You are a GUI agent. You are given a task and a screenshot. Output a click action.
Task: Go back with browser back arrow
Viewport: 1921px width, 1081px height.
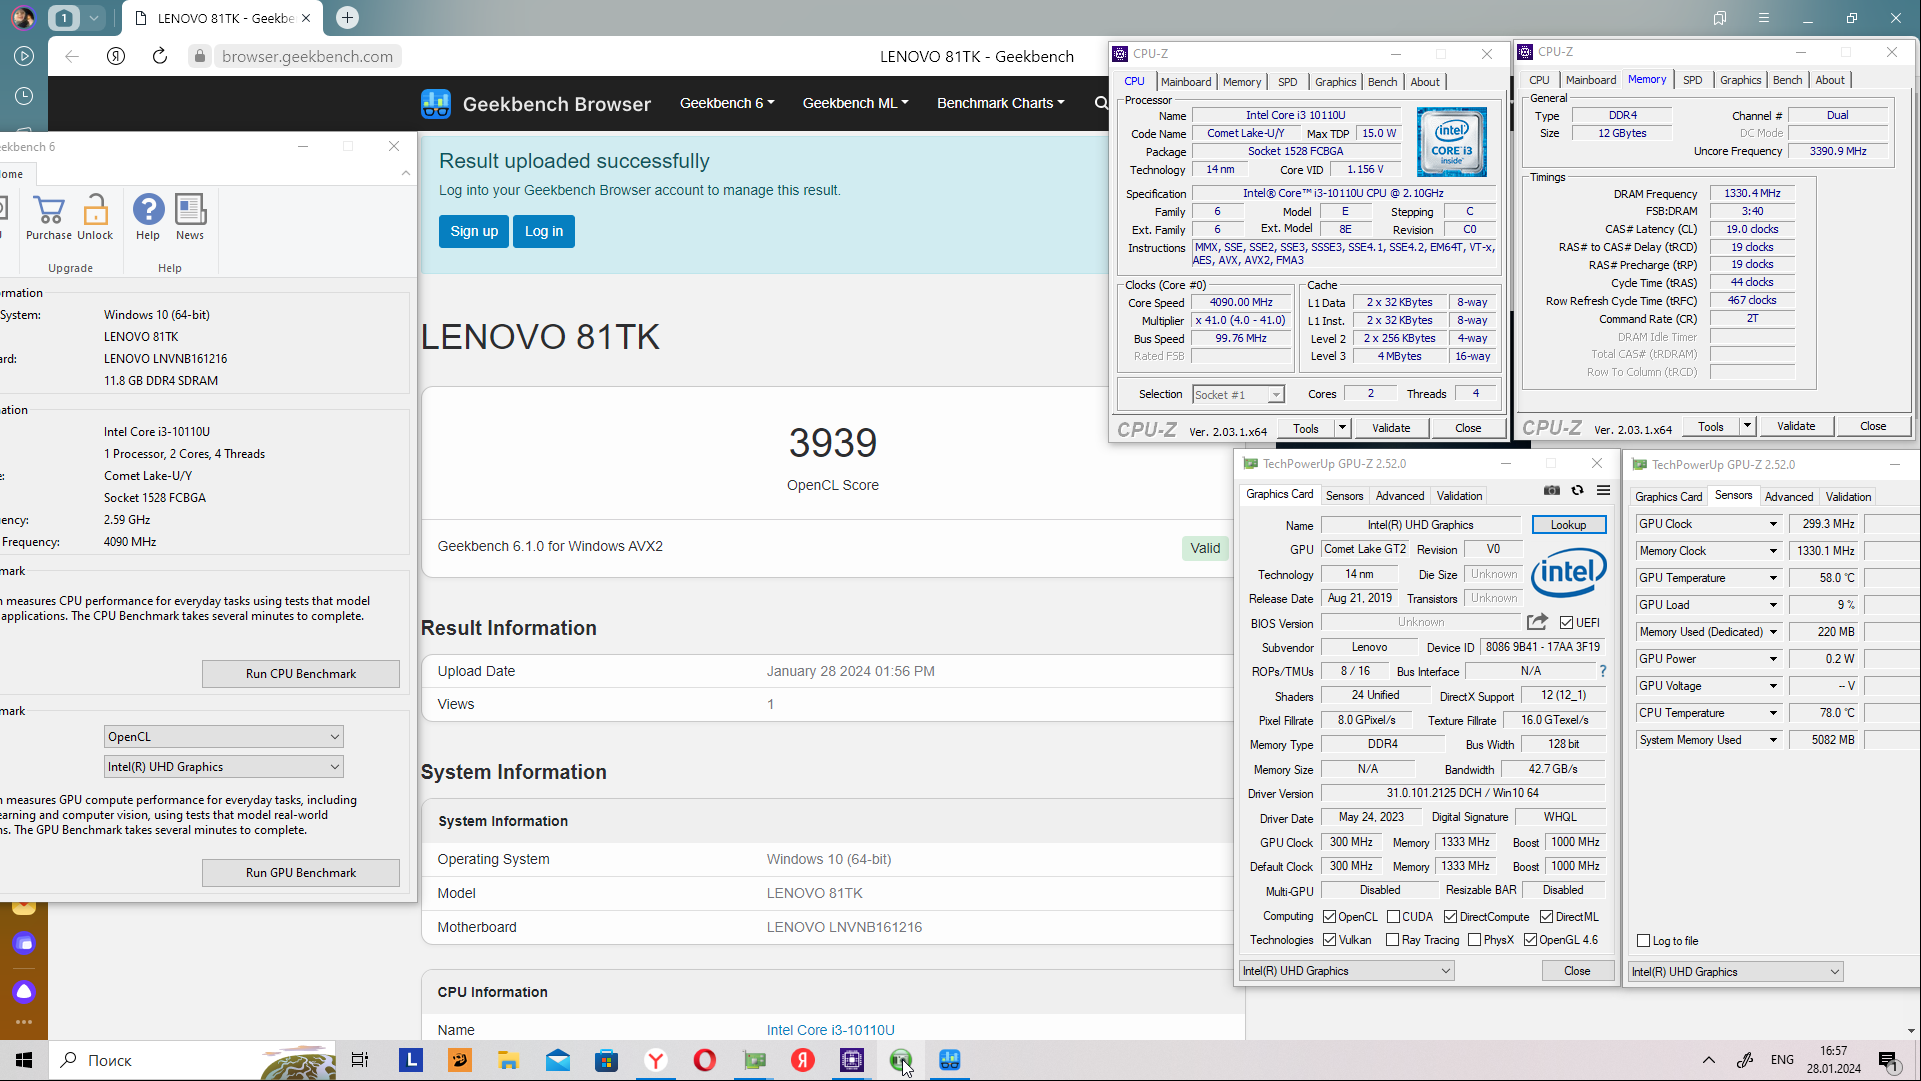[x=72, y=56]
